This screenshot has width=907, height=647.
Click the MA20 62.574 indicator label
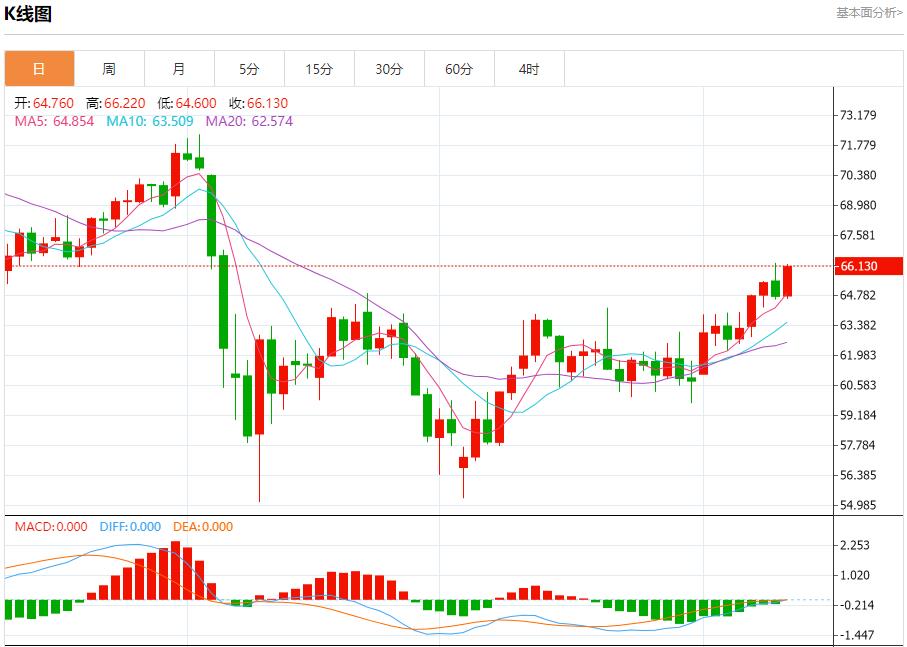pos(249,121)
